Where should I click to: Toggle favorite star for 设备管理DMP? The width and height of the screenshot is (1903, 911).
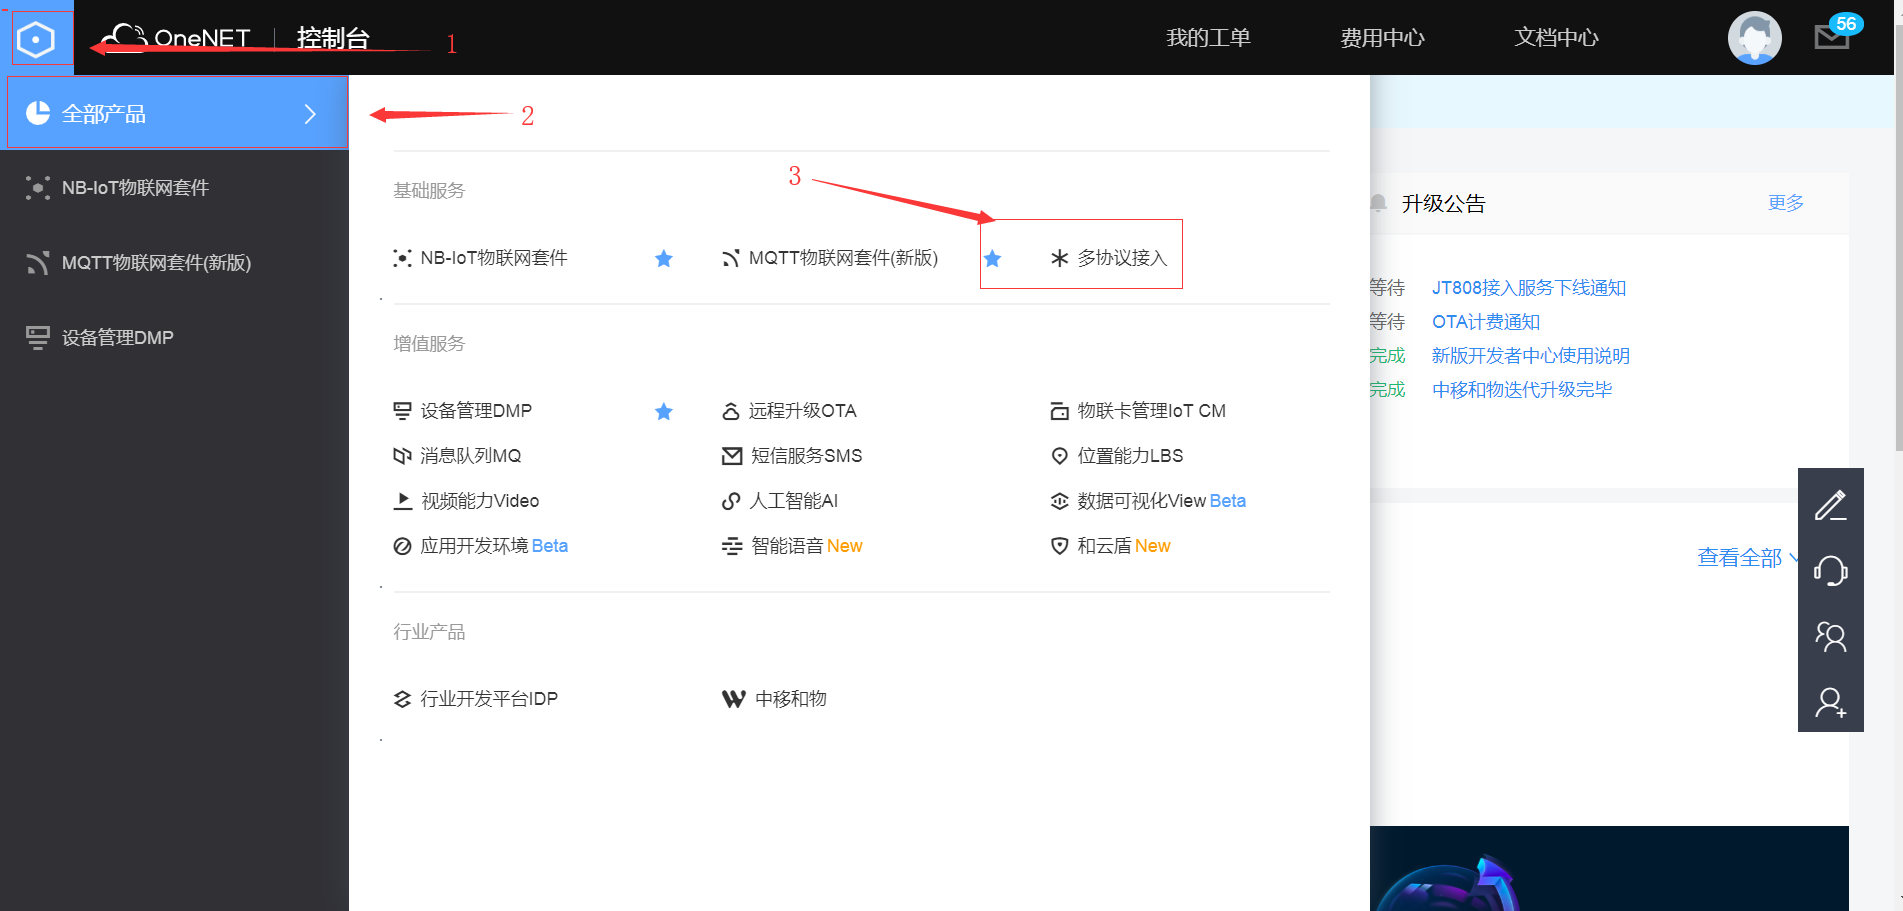[x=664, y=411]
